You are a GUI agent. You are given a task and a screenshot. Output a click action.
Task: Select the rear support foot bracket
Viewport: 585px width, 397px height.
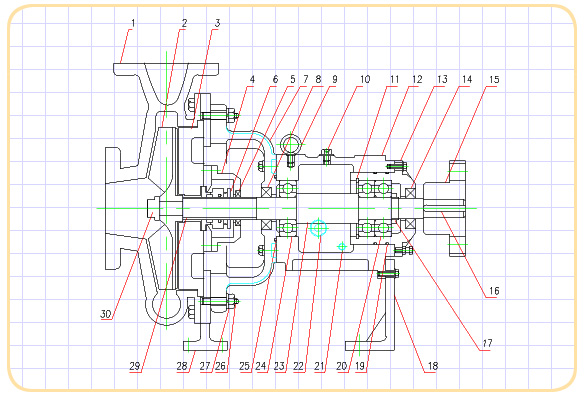coord(370,304)
